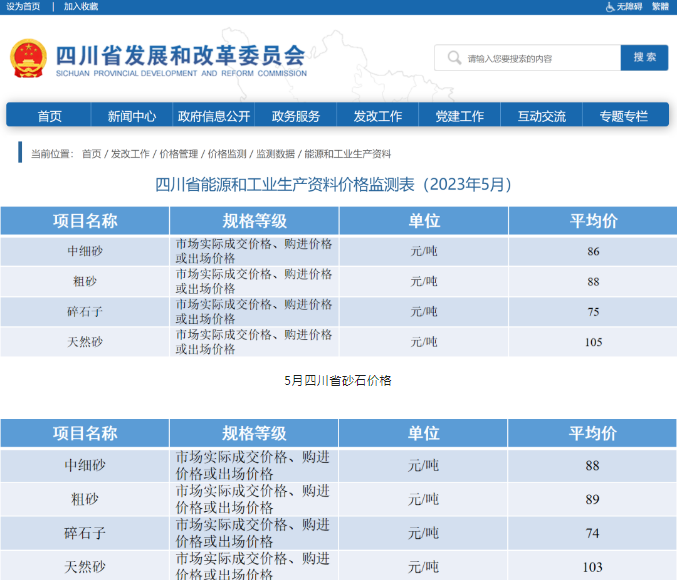Open the 党建工作 navigation item
The image size is (678, 580).
pyautogui.click(x=459, y=116)
